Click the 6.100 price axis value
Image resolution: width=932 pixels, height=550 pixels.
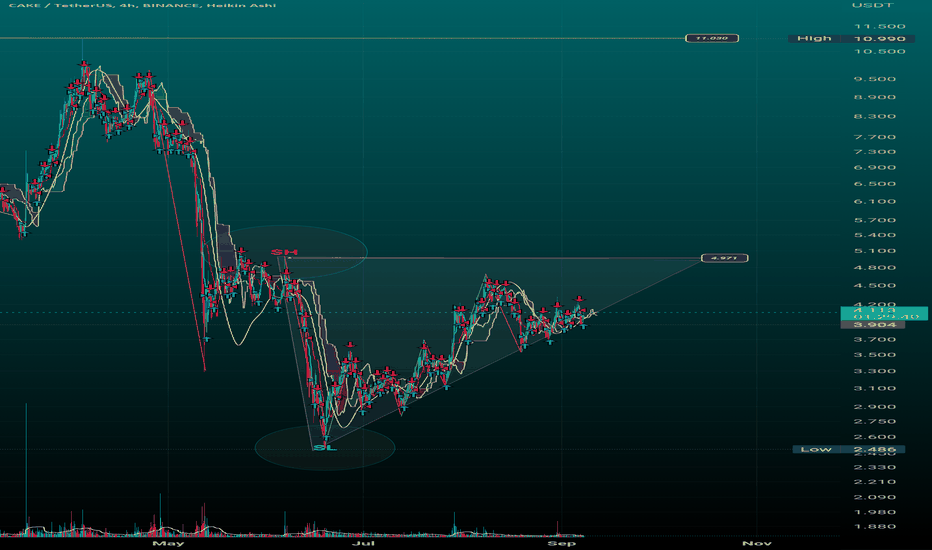click(x=875, y=202)
